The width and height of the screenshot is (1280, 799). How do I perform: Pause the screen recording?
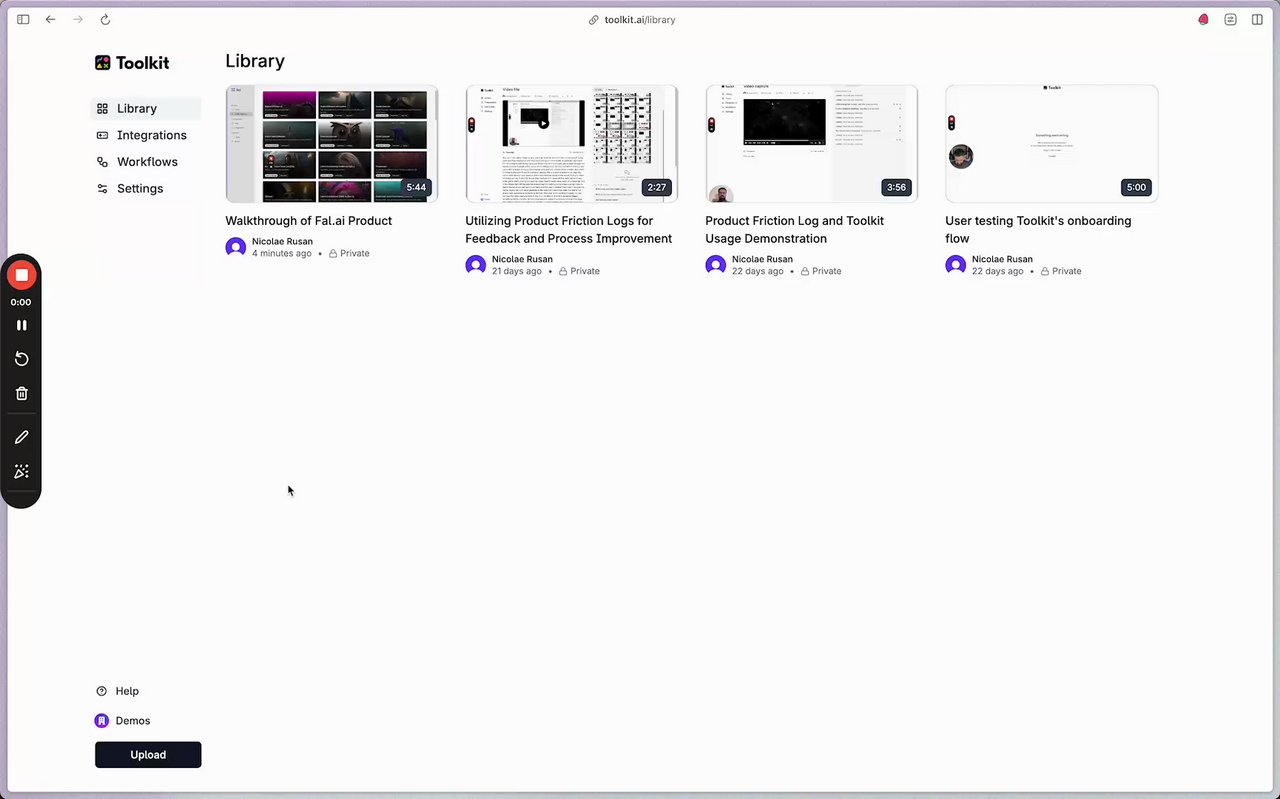point(21,325)
